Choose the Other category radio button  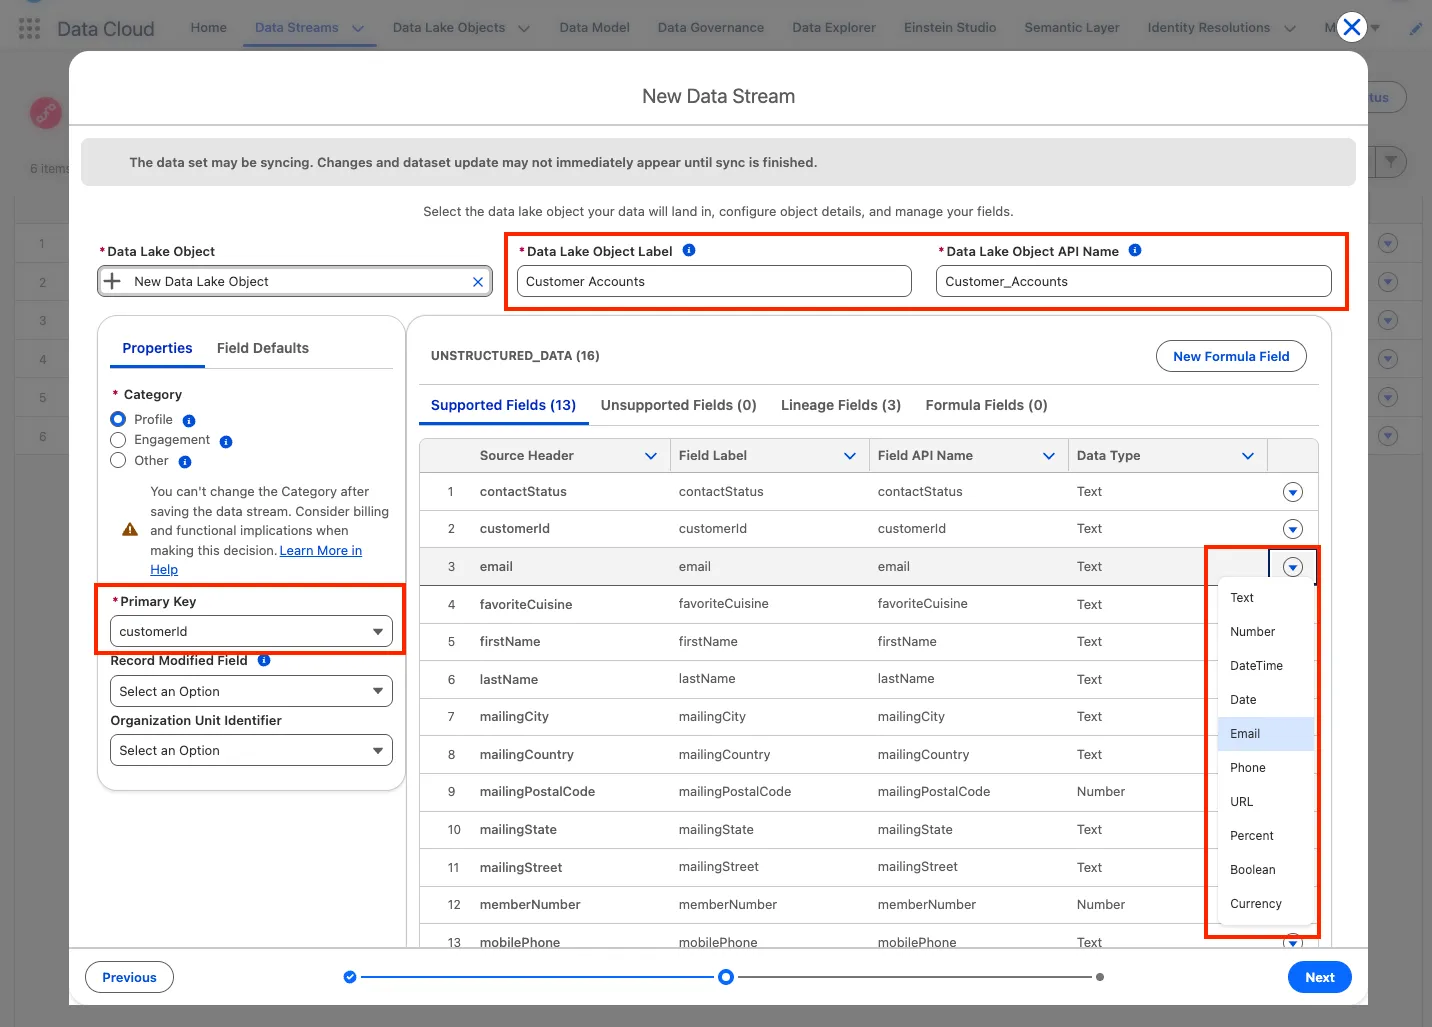coord(118,460)
